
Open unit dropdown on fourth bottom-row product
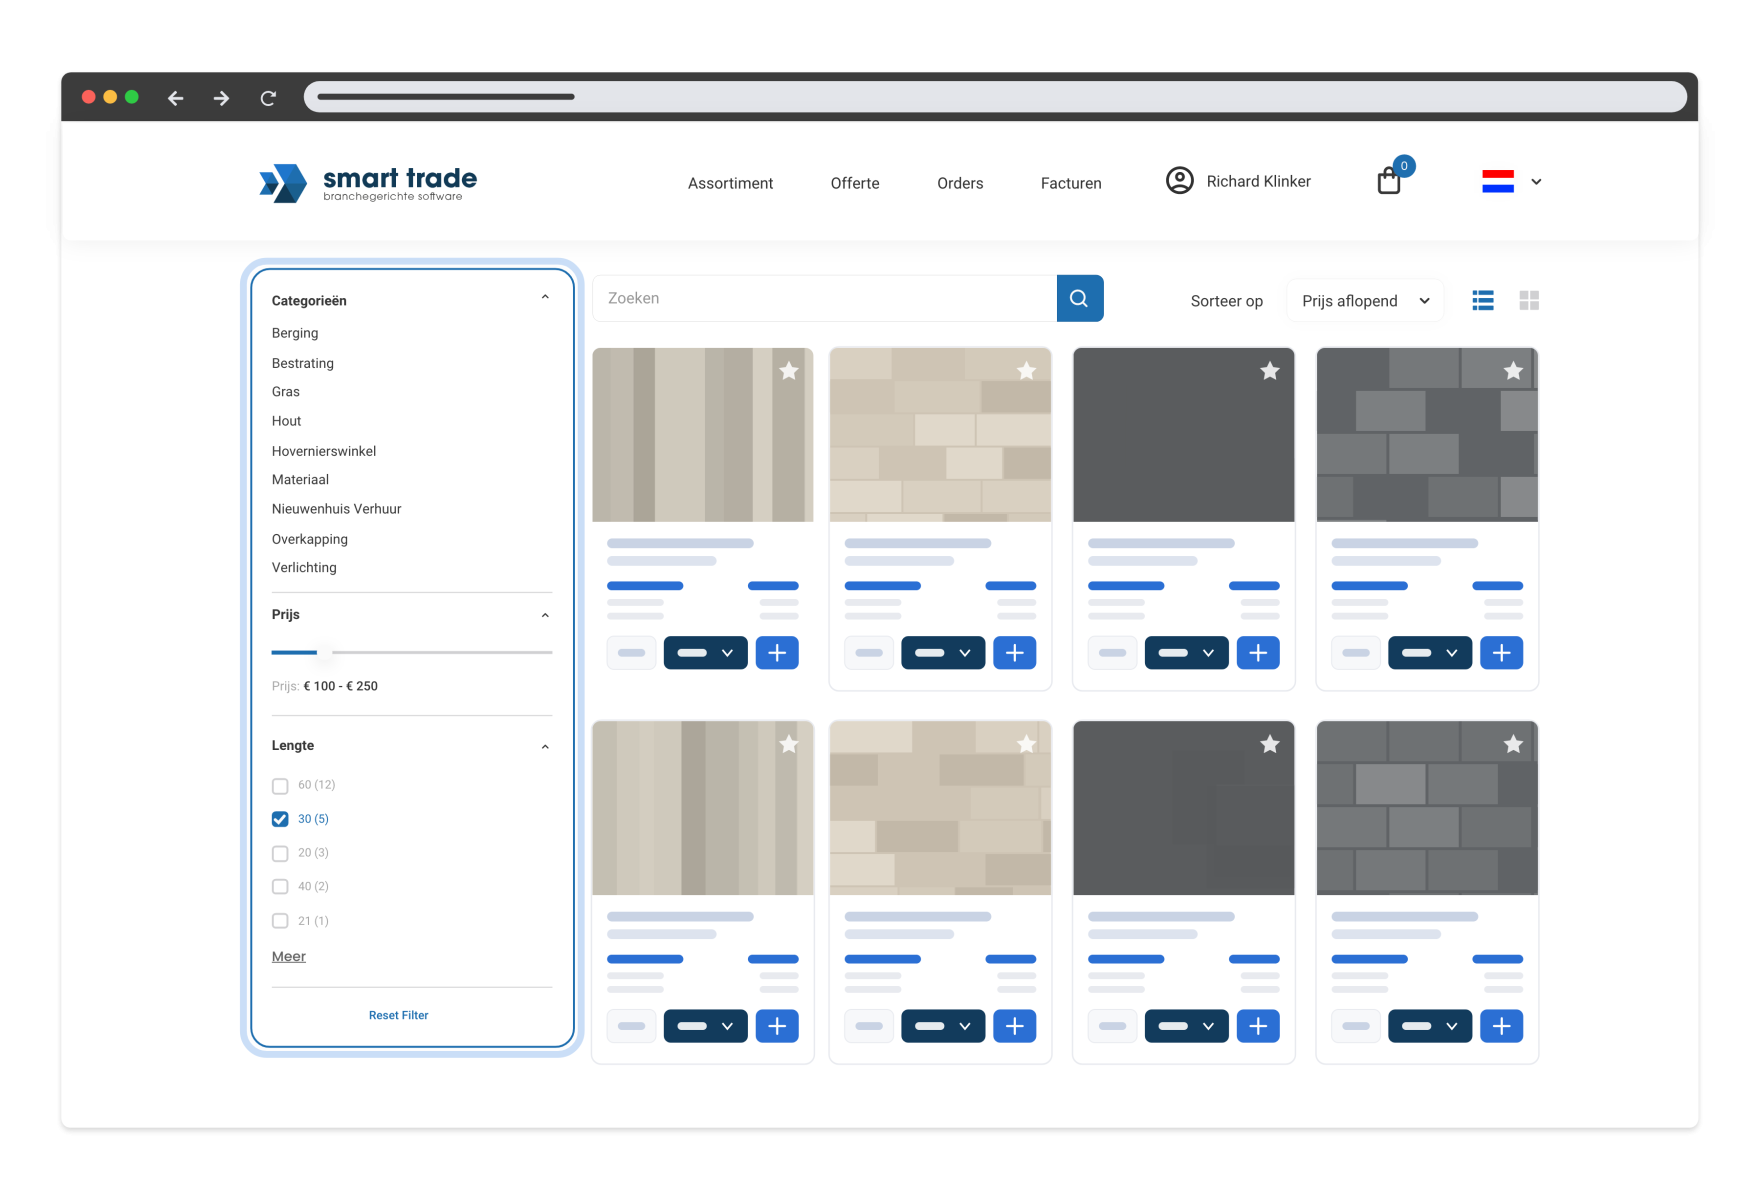click(1430, 1026)
